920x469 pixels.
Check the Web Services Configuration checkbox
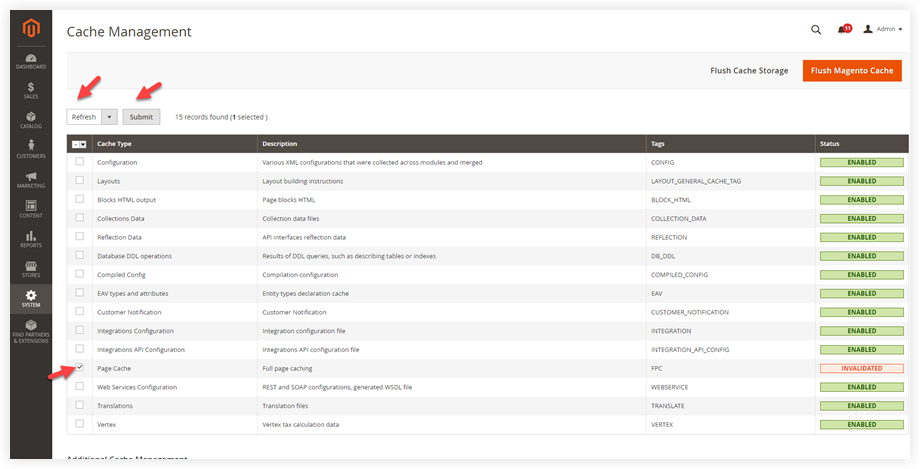pyautogui.click(x=80, y=386)
